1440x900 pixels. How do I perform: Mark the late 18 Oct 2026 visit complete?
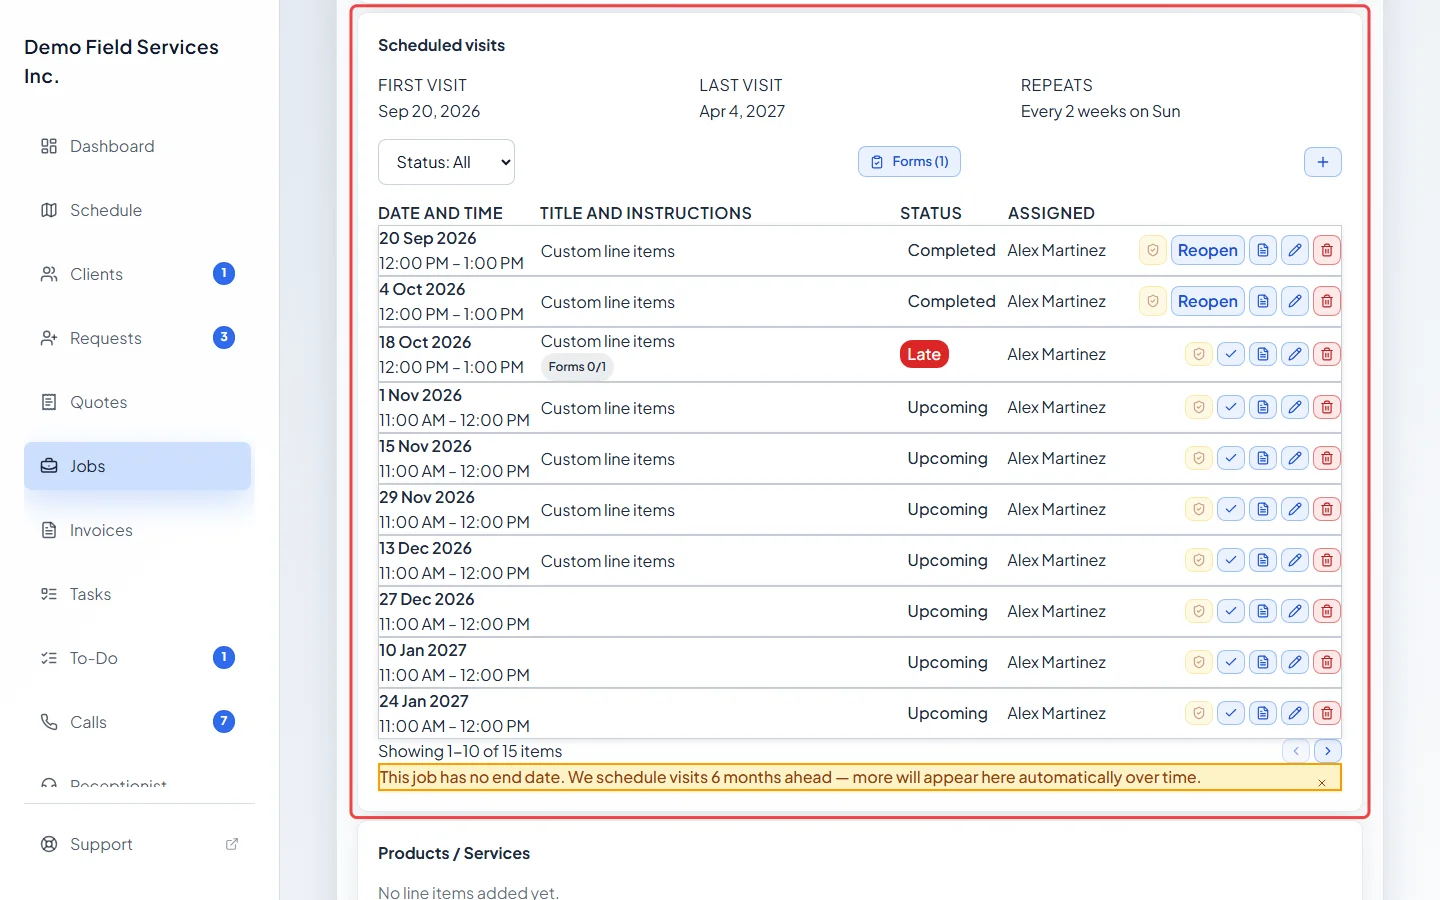coord(1231,354)
